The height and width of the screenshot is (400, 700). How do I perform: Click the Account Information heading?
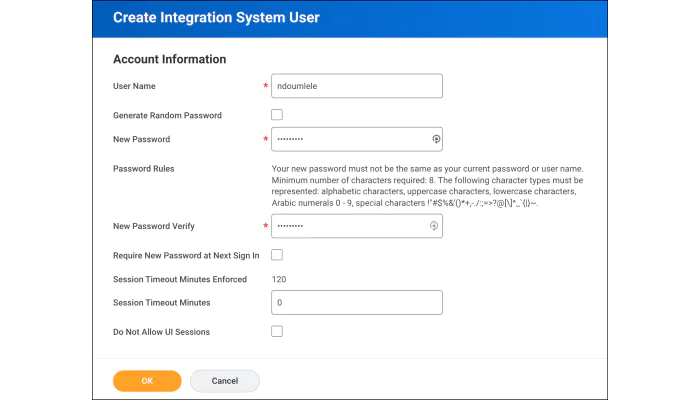pos(169,59)
